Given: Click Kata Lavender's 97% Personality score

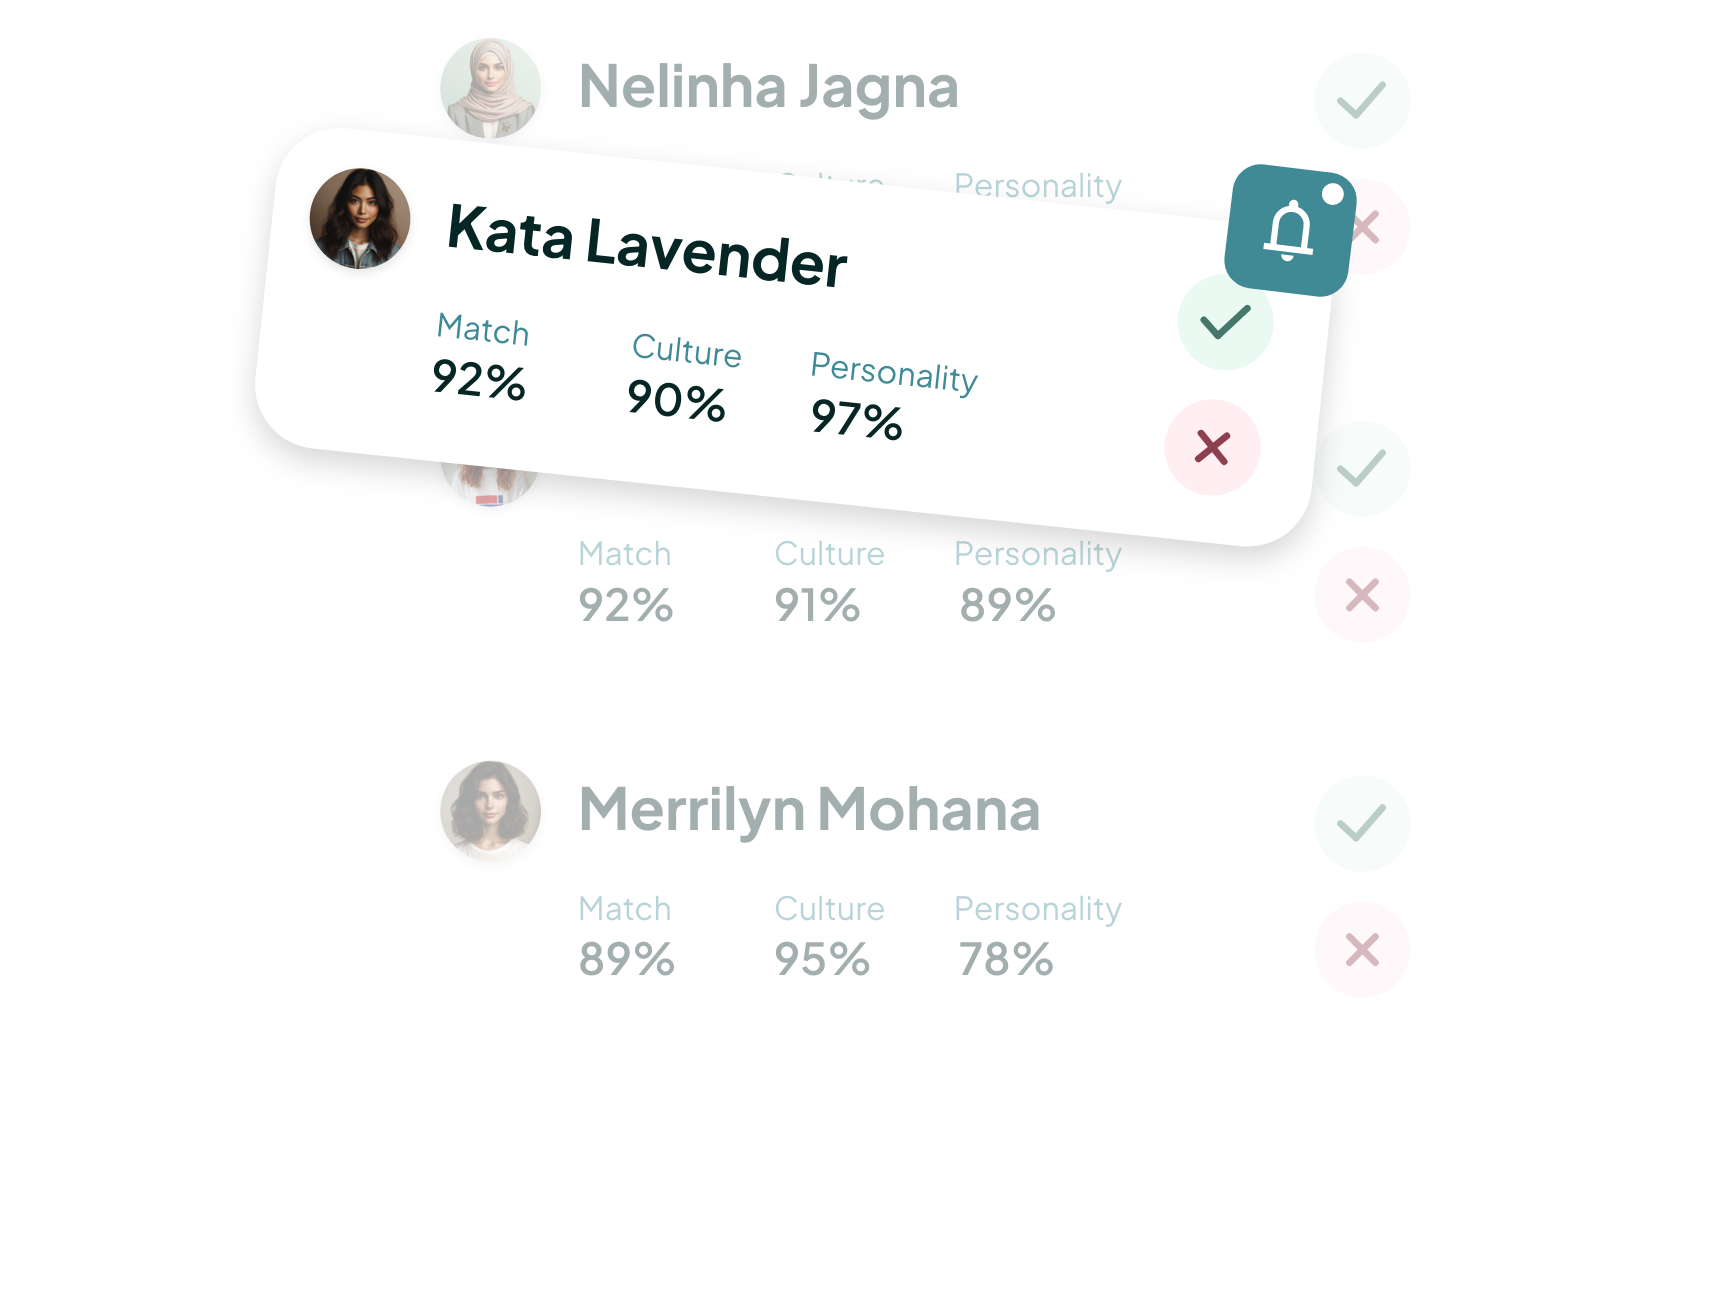Looking at the screenshot, I should [857, 418].
